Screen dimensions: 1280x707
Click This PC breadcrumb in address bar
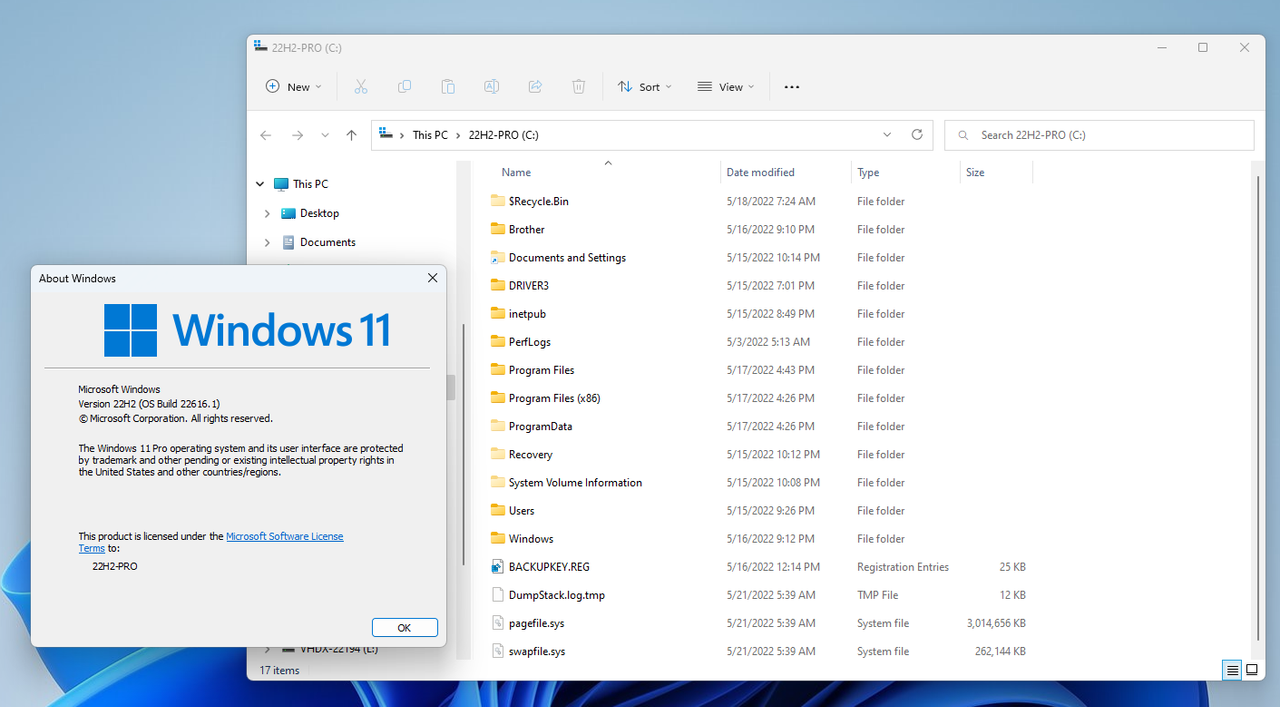[430, 135]
